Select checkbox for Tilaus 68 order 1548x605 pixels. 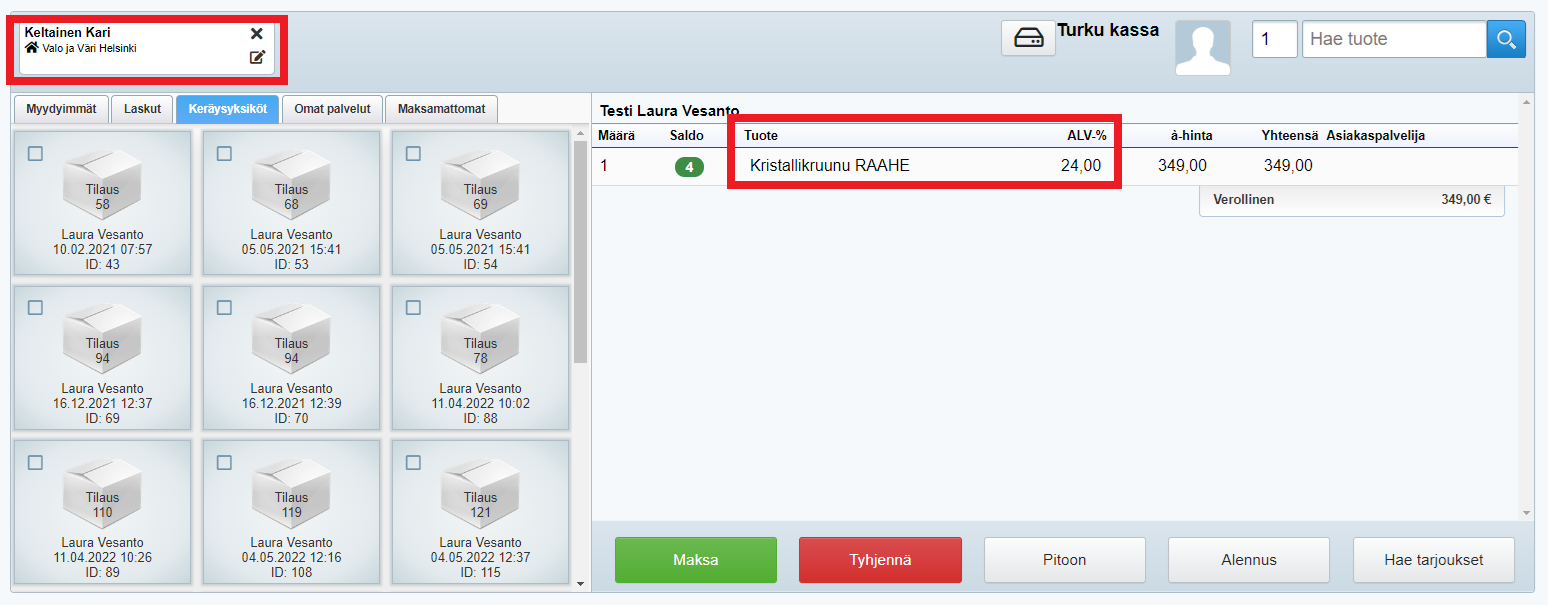tap(224, 154)
